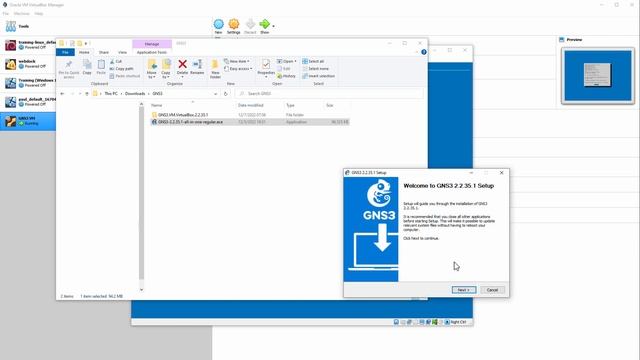
Task: Open the New item dropdown
Action: tap(237, 61)
